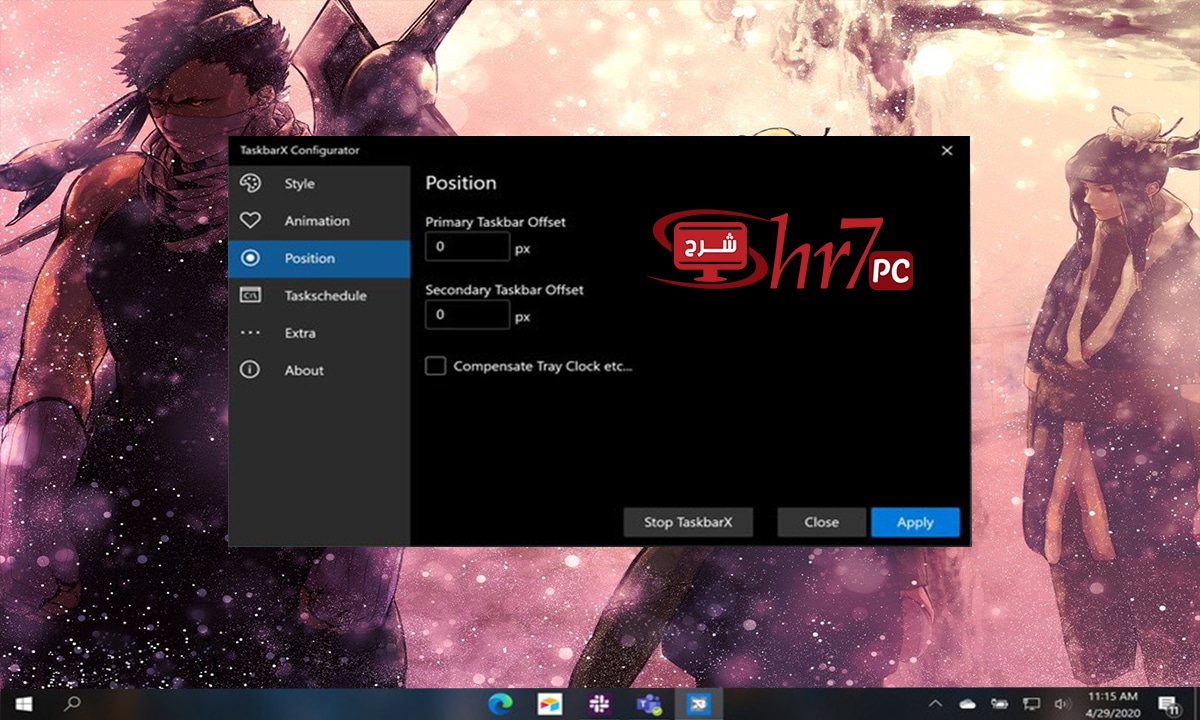This screenshot has width=1200, height=720.
Task: Select the Position radio-dot icon
Action: tap(250, 258)
